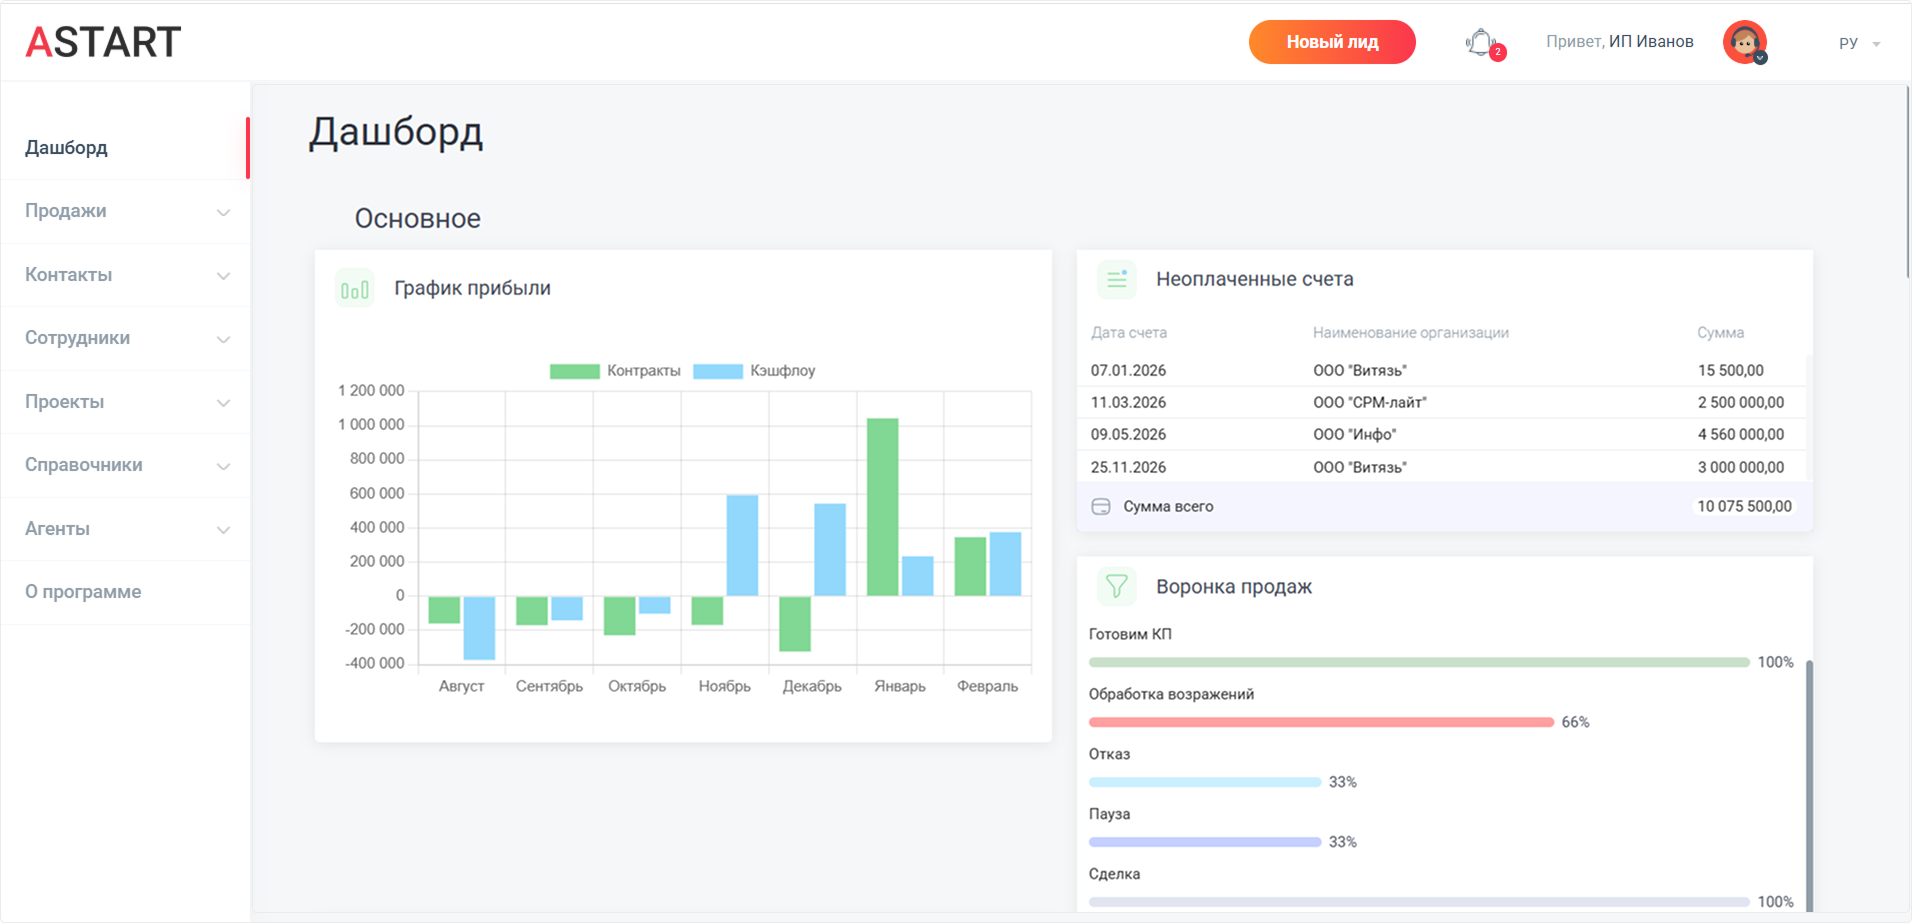1912x923 pixels.
Task: Open the О программе menu item
Action: click(83, 592)
